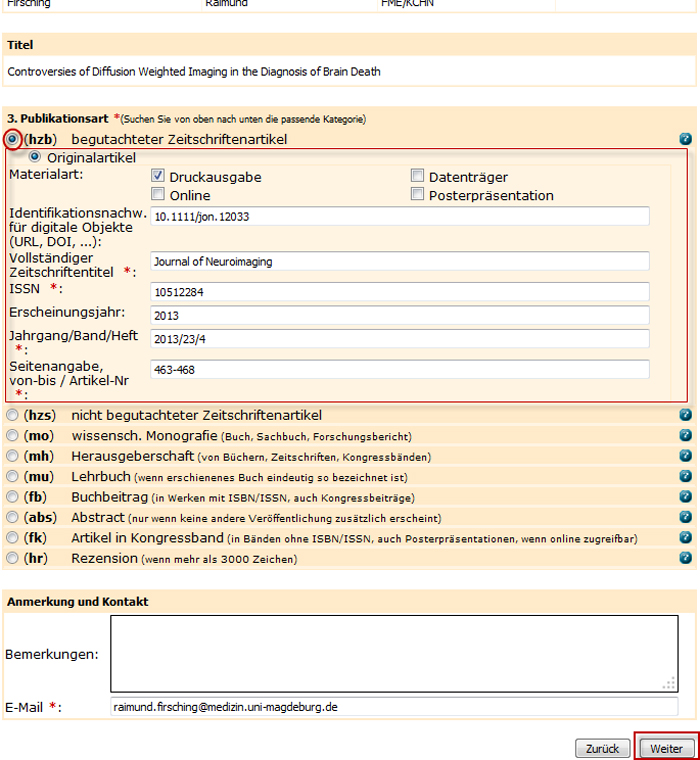Select (hzs) nicht begutachteter Zeitschriftenartikel radio
The image size is (700, 760).
point(12,415)
